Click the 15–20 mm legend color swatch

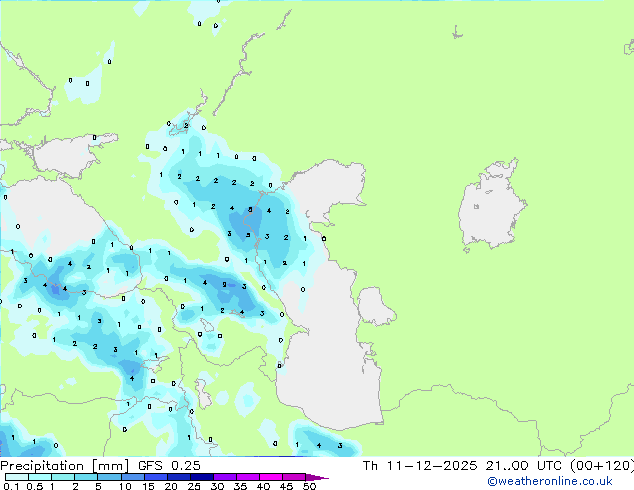click(x=156, y=477)
